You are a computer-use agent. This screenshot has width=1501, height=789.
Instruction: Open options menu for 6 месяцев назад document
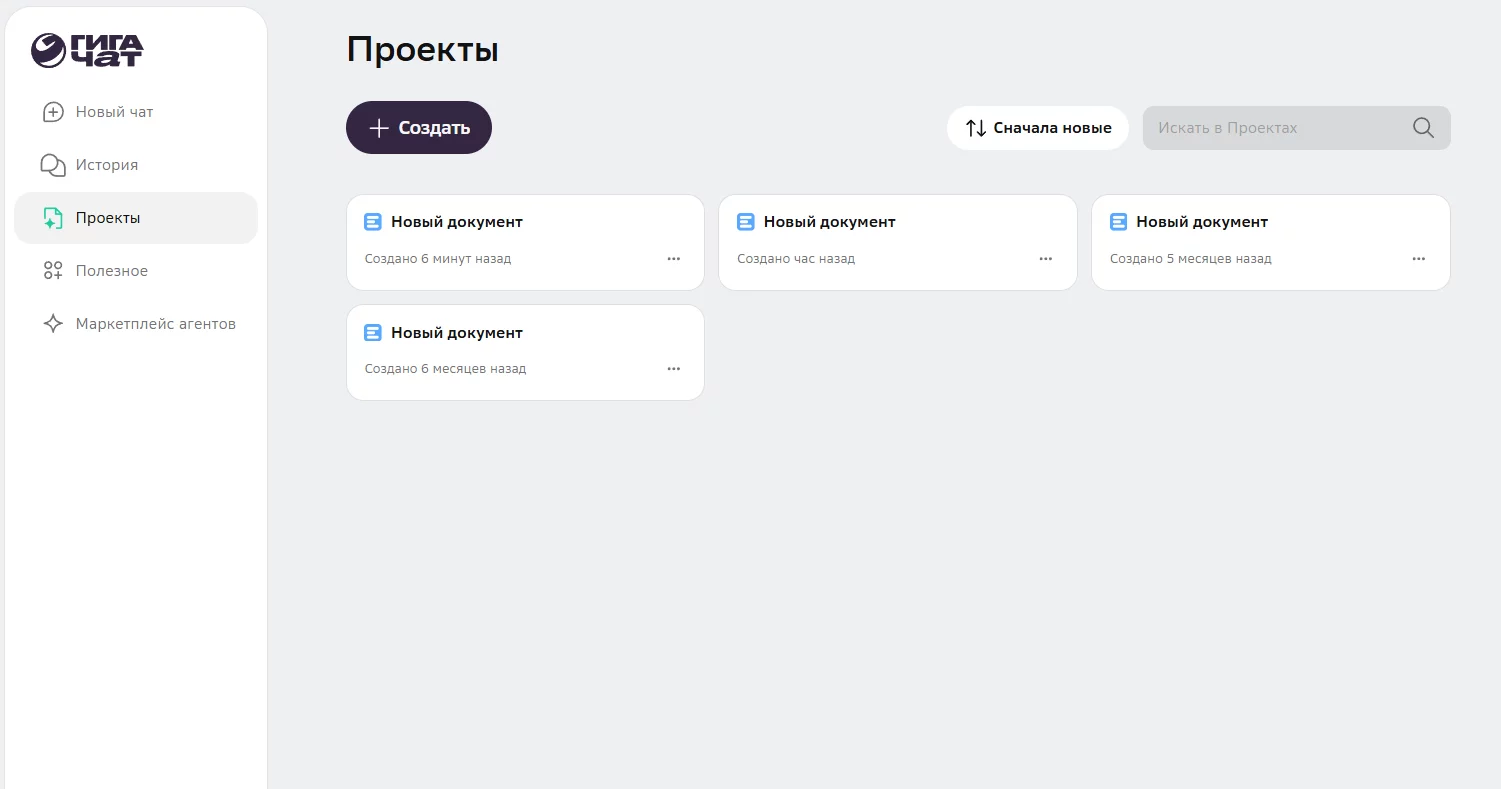tap(673, 369)
